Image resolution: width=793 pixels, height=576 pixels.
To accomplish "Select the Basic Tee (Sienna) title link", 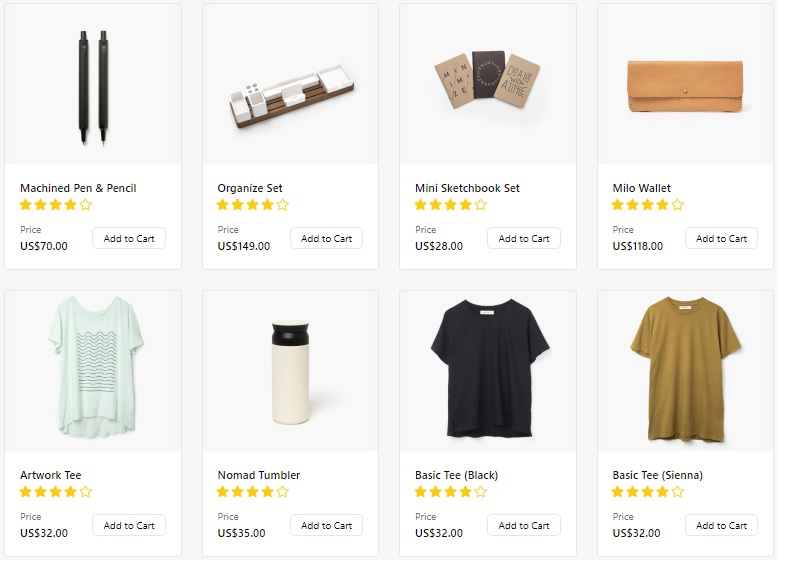I will [657, 475].
